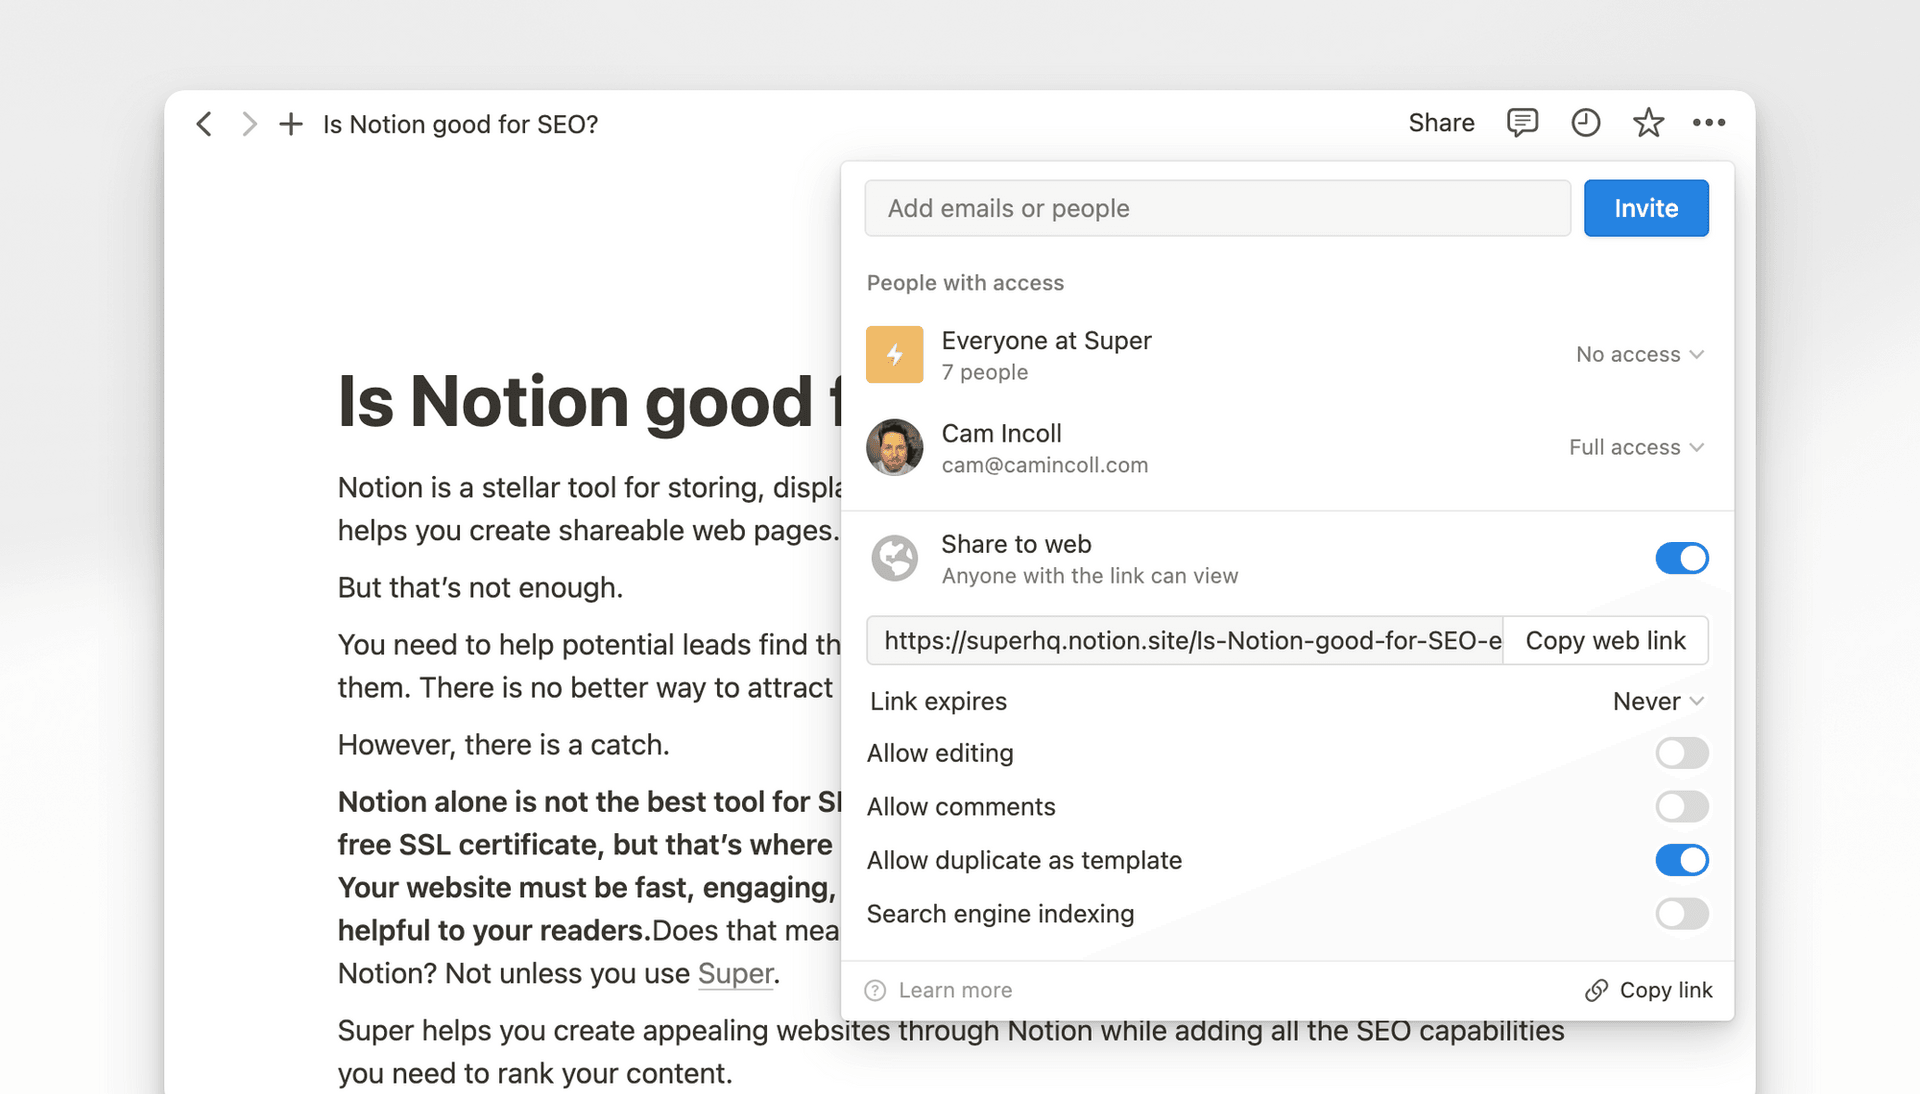Viewport: 1920px width, 1094px height.
Task: Click the Super workspace lightning icon
Action: coord(894,354)
